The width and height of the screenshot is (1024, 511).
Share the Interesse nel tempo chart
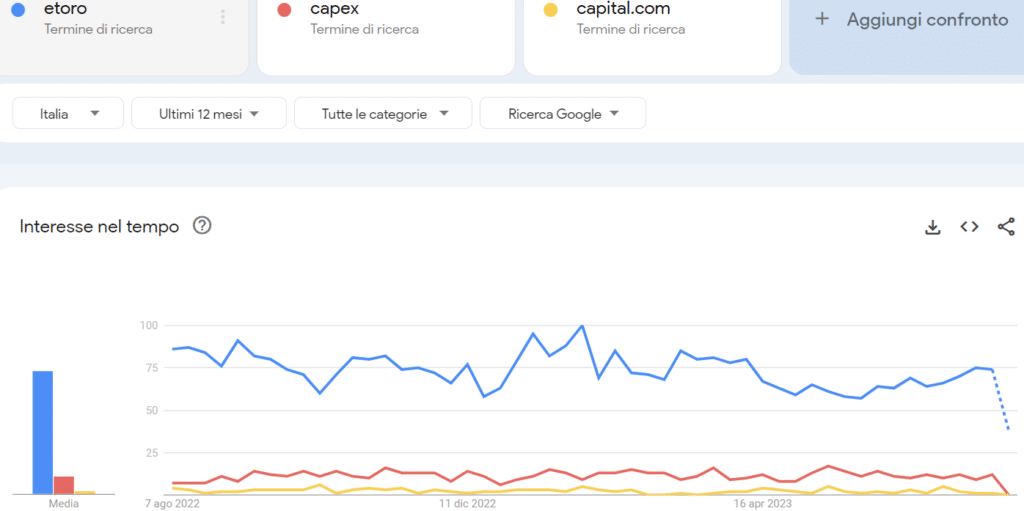pos(1006,227)
